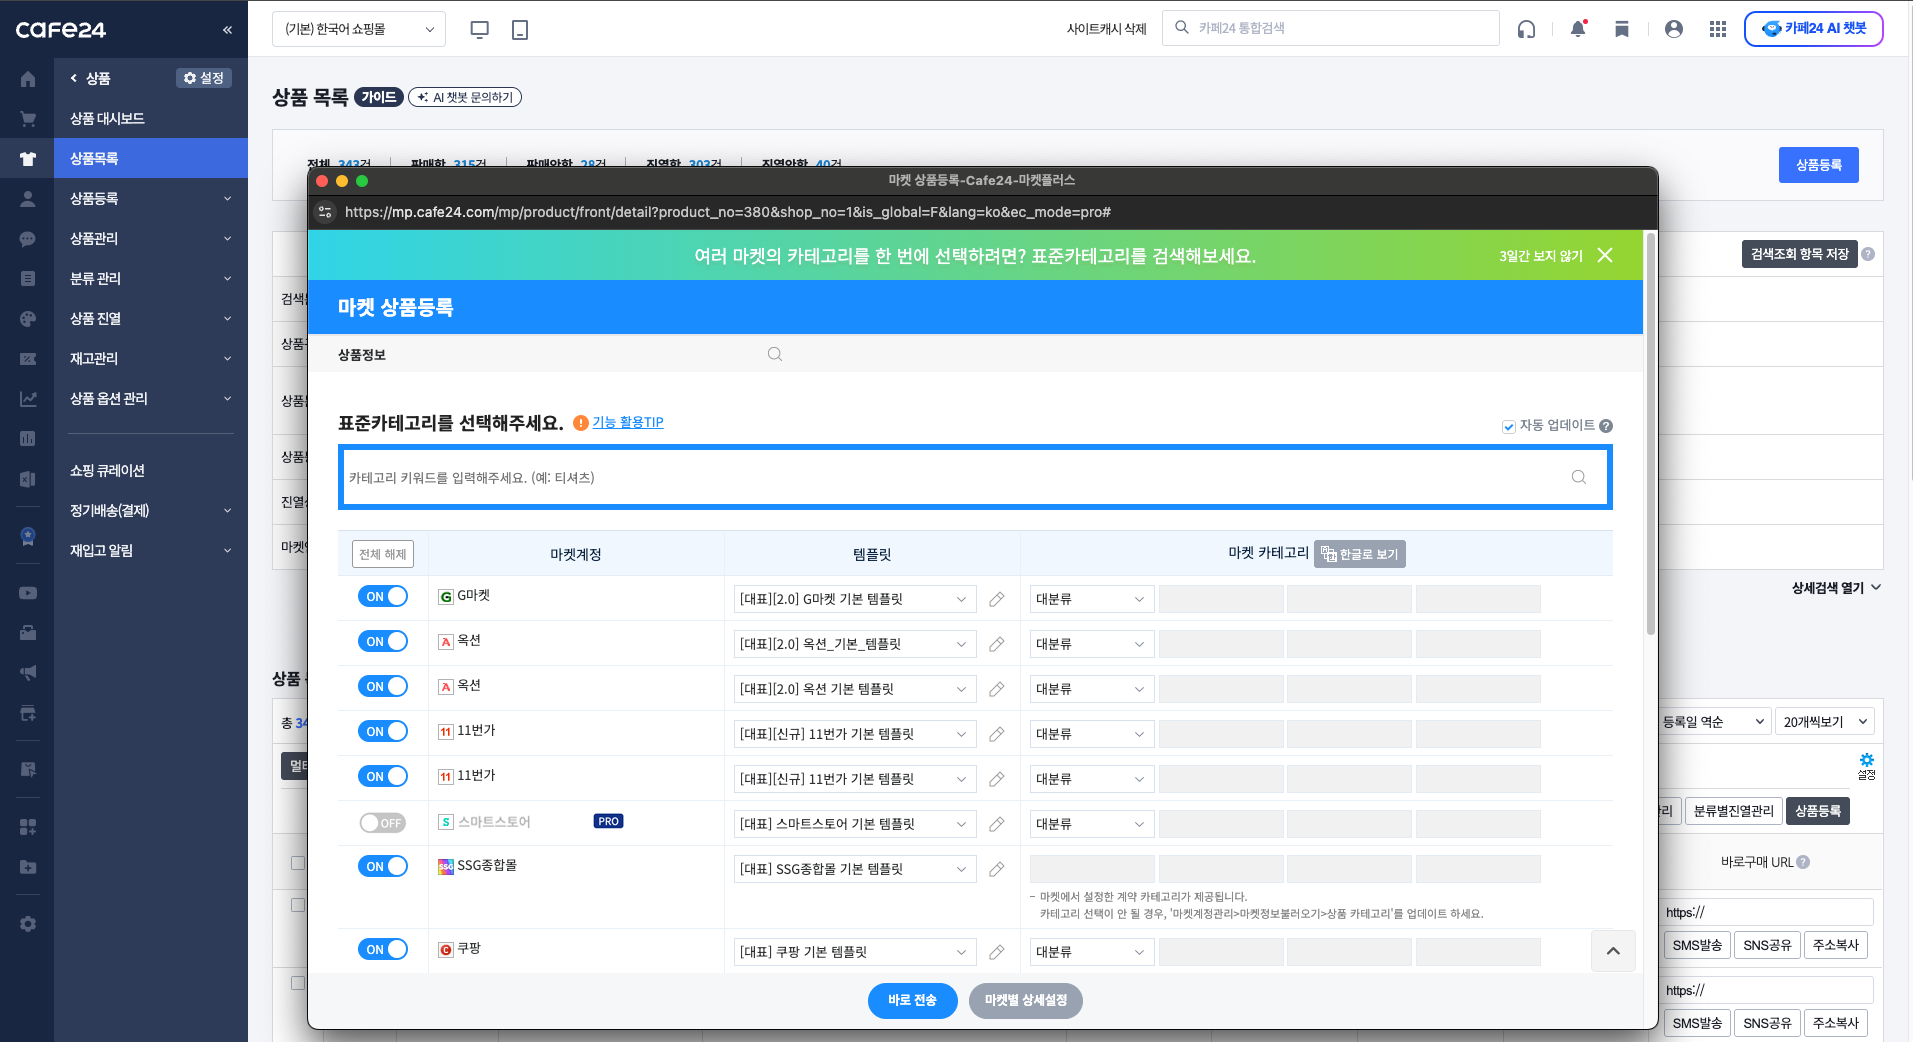Click the 바로 전송 button
This screenshot has height=1042, width=1913.
[912, 1000]
